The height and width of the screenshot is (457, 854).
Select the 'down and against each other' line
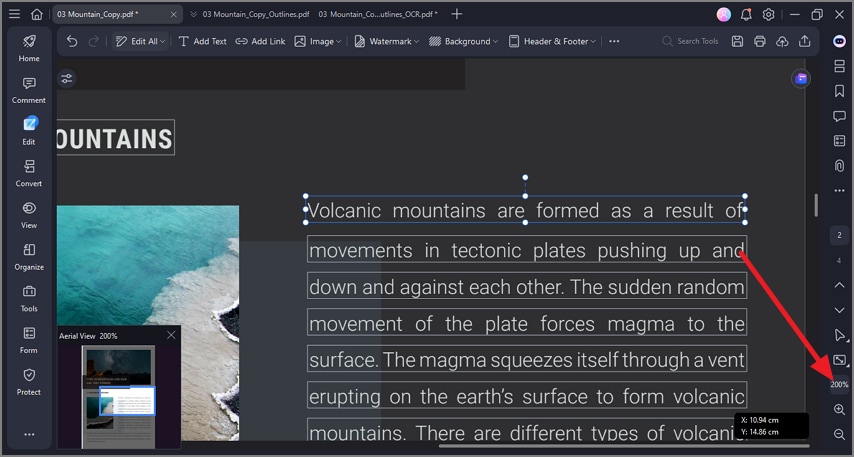tap(527, 287)
